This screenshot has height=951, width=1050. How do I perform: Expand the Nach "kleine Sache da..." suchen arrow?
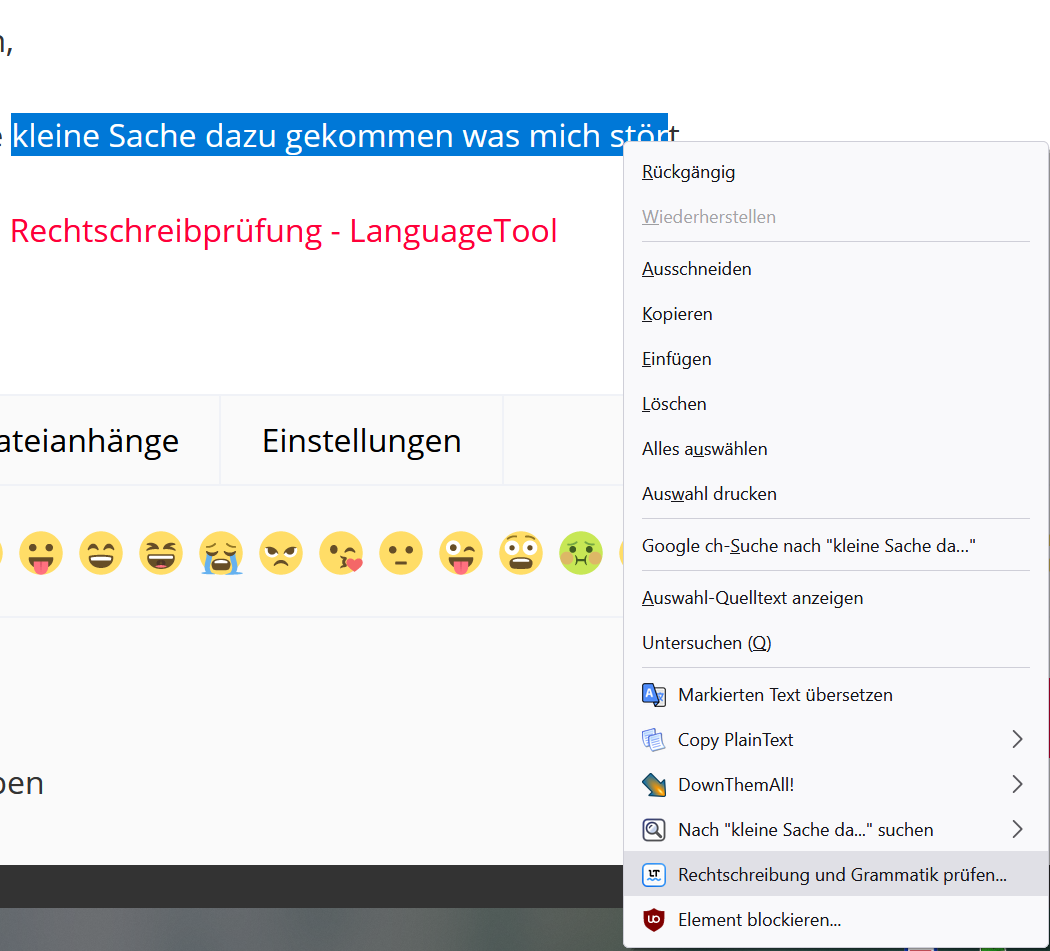tap(1017, 830)
